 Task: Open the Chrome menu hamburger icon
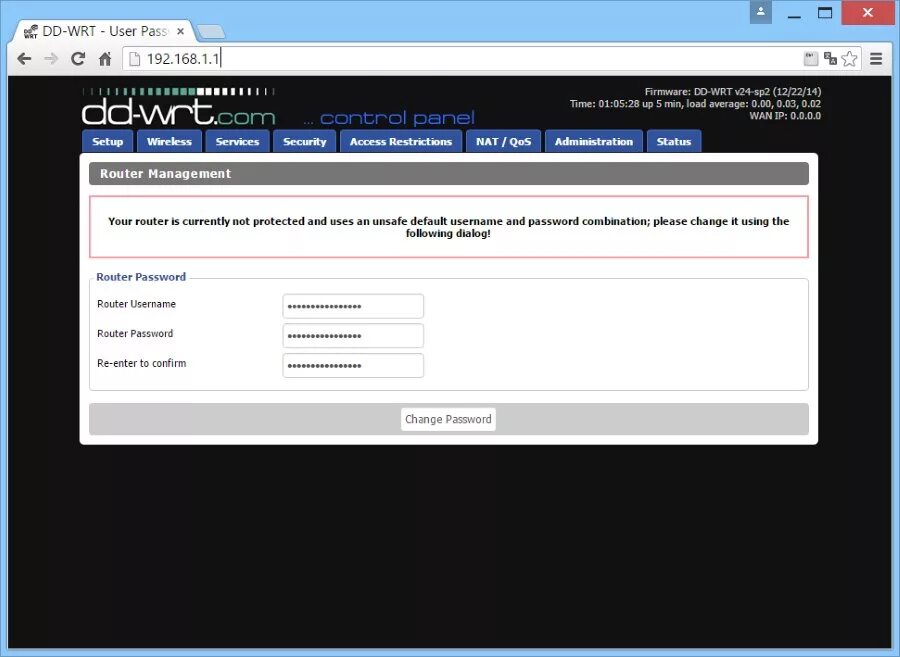pos(877,58)
